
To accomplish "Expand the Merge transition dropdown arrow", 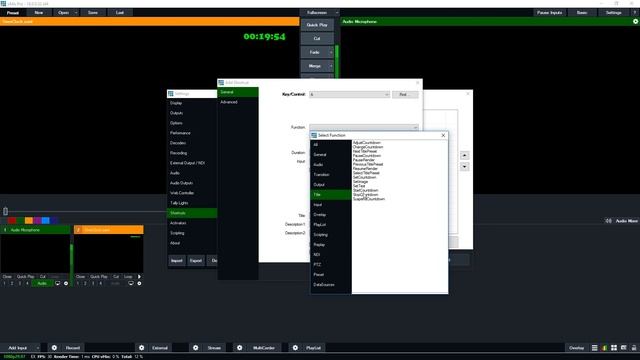I will [x=331, y=66].
